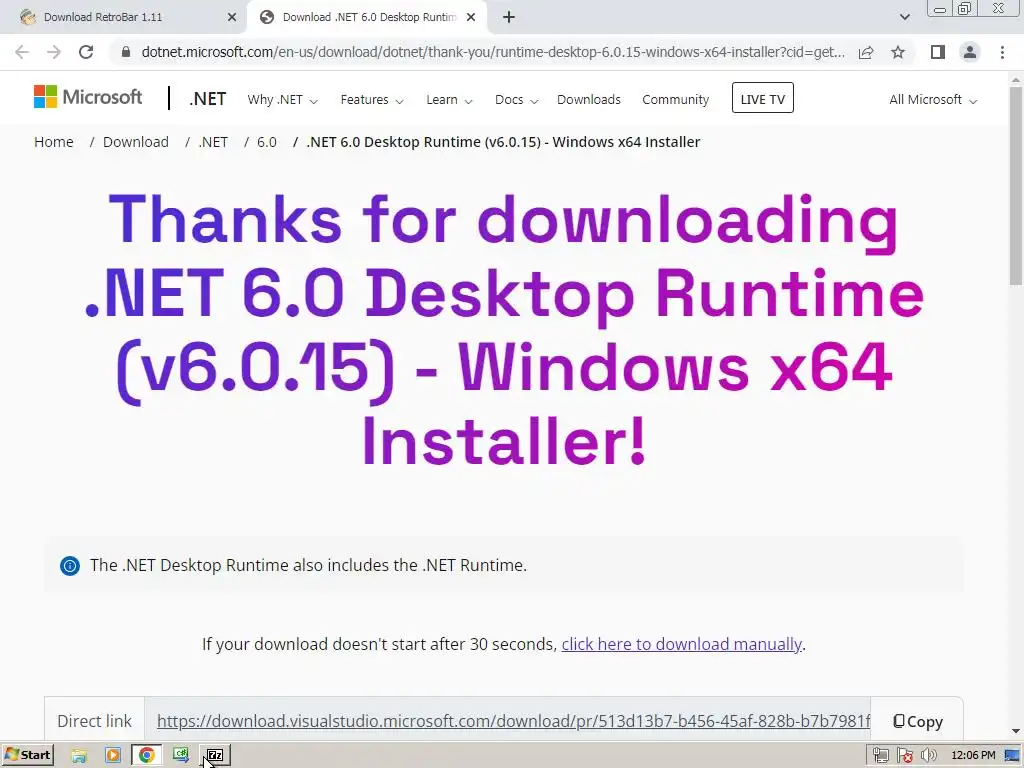Open the Downloads nav item
This screenshot has width=1024, height=768.
pyautogui.click(x=588, y=100)
